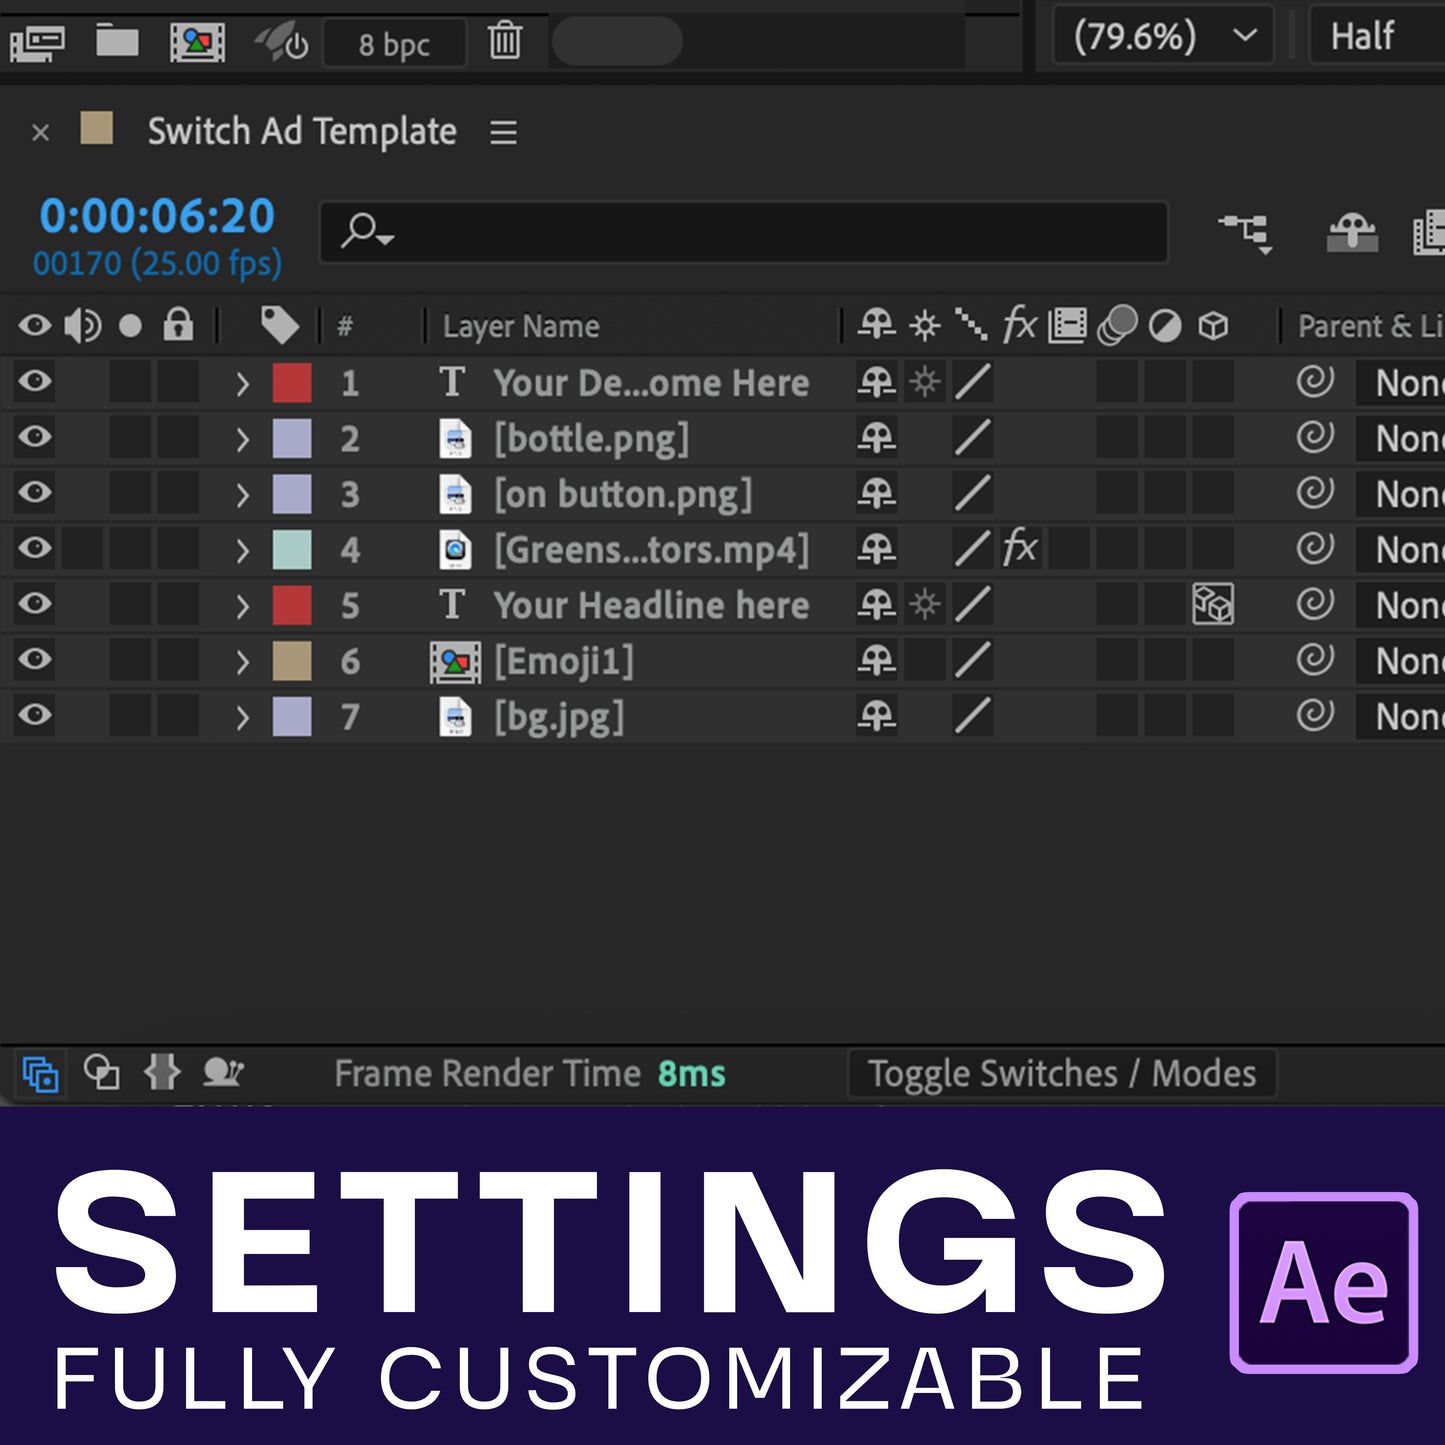Hide the Emoji1 layer eye icon
This screenshot has height=1445, width=1445.
click(35, 659)
